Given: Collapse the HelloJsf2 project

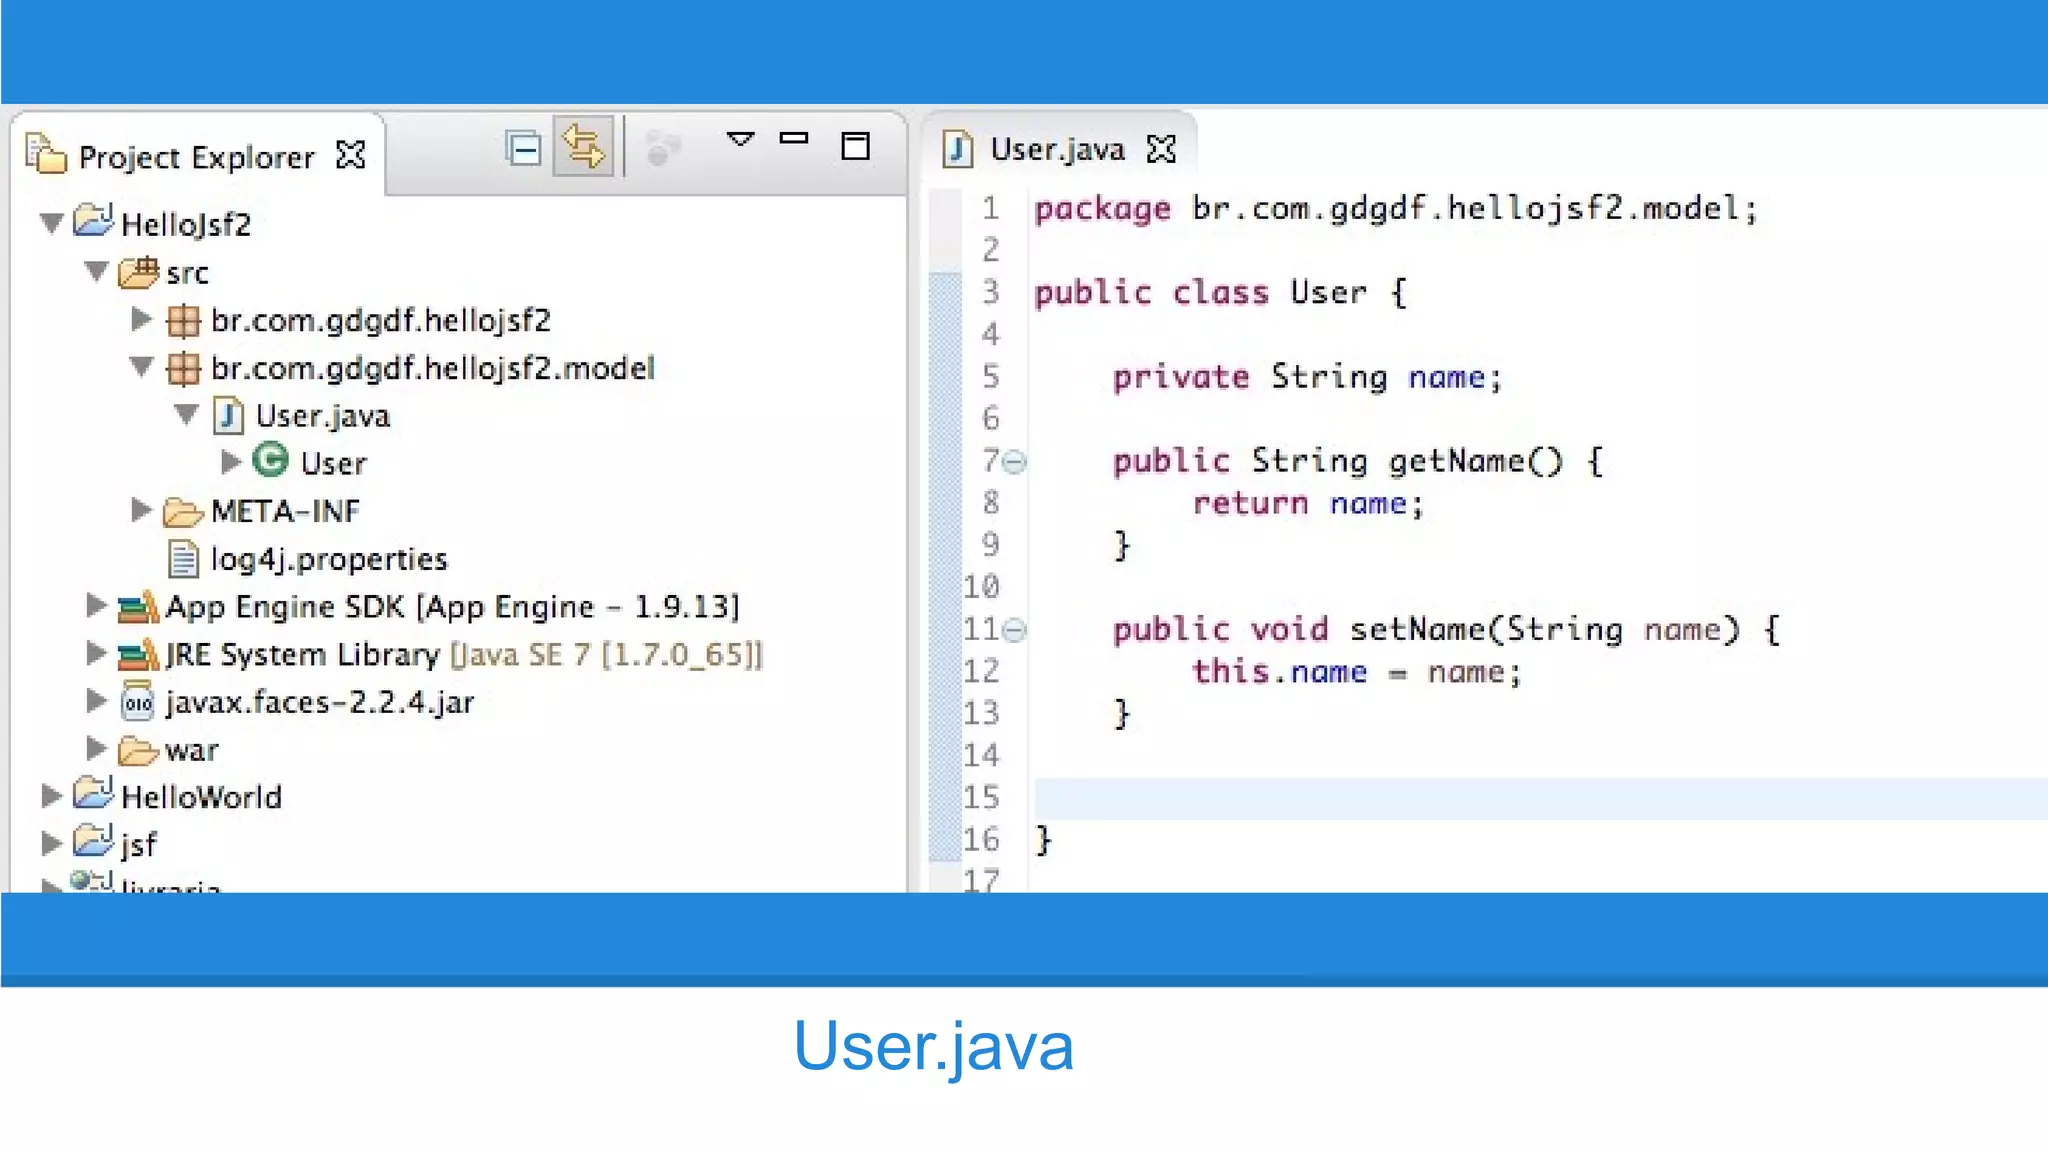Looking at the screenshot, I should pyautogui.click(x=51, y=223).
